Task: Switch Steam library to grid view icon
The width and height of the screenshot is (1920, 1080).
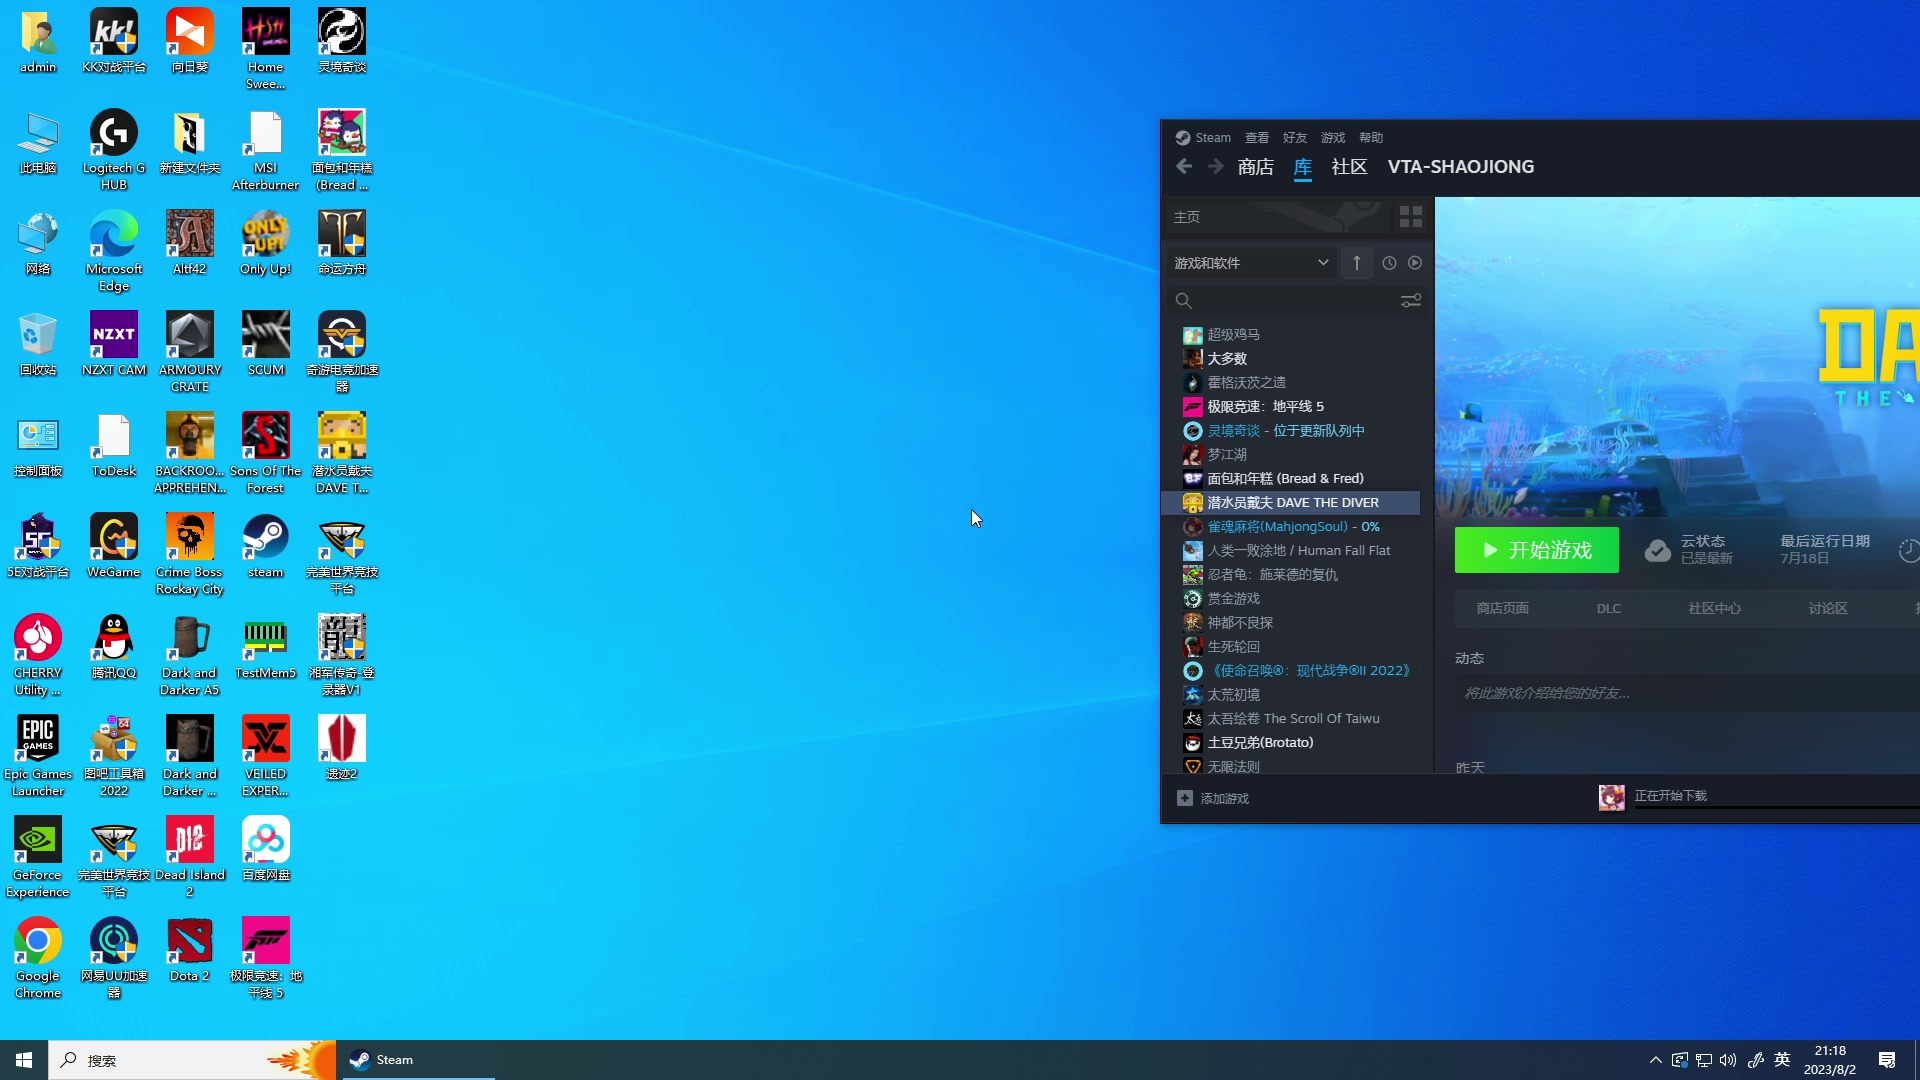Action: pyautogui.click(x=1410, y=216)
